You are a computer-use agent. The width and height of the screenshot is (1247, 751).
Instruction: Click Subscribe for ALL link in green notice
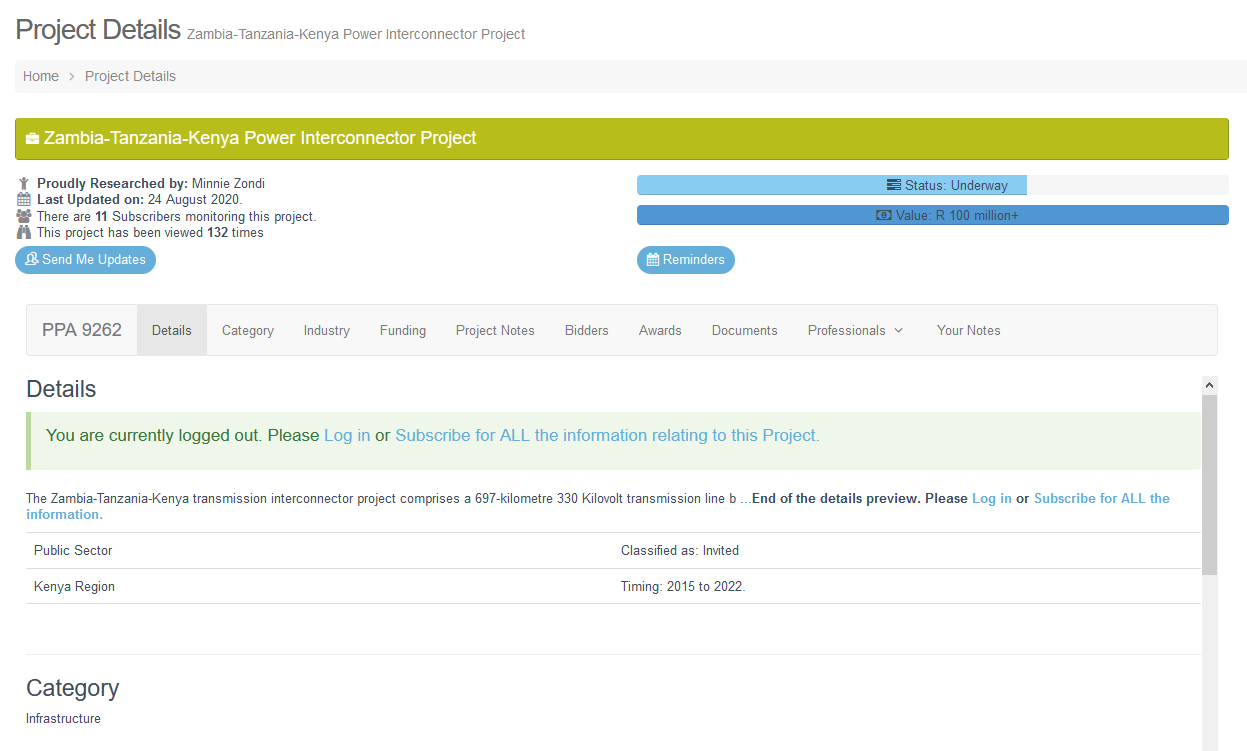[x=607, y=436]
